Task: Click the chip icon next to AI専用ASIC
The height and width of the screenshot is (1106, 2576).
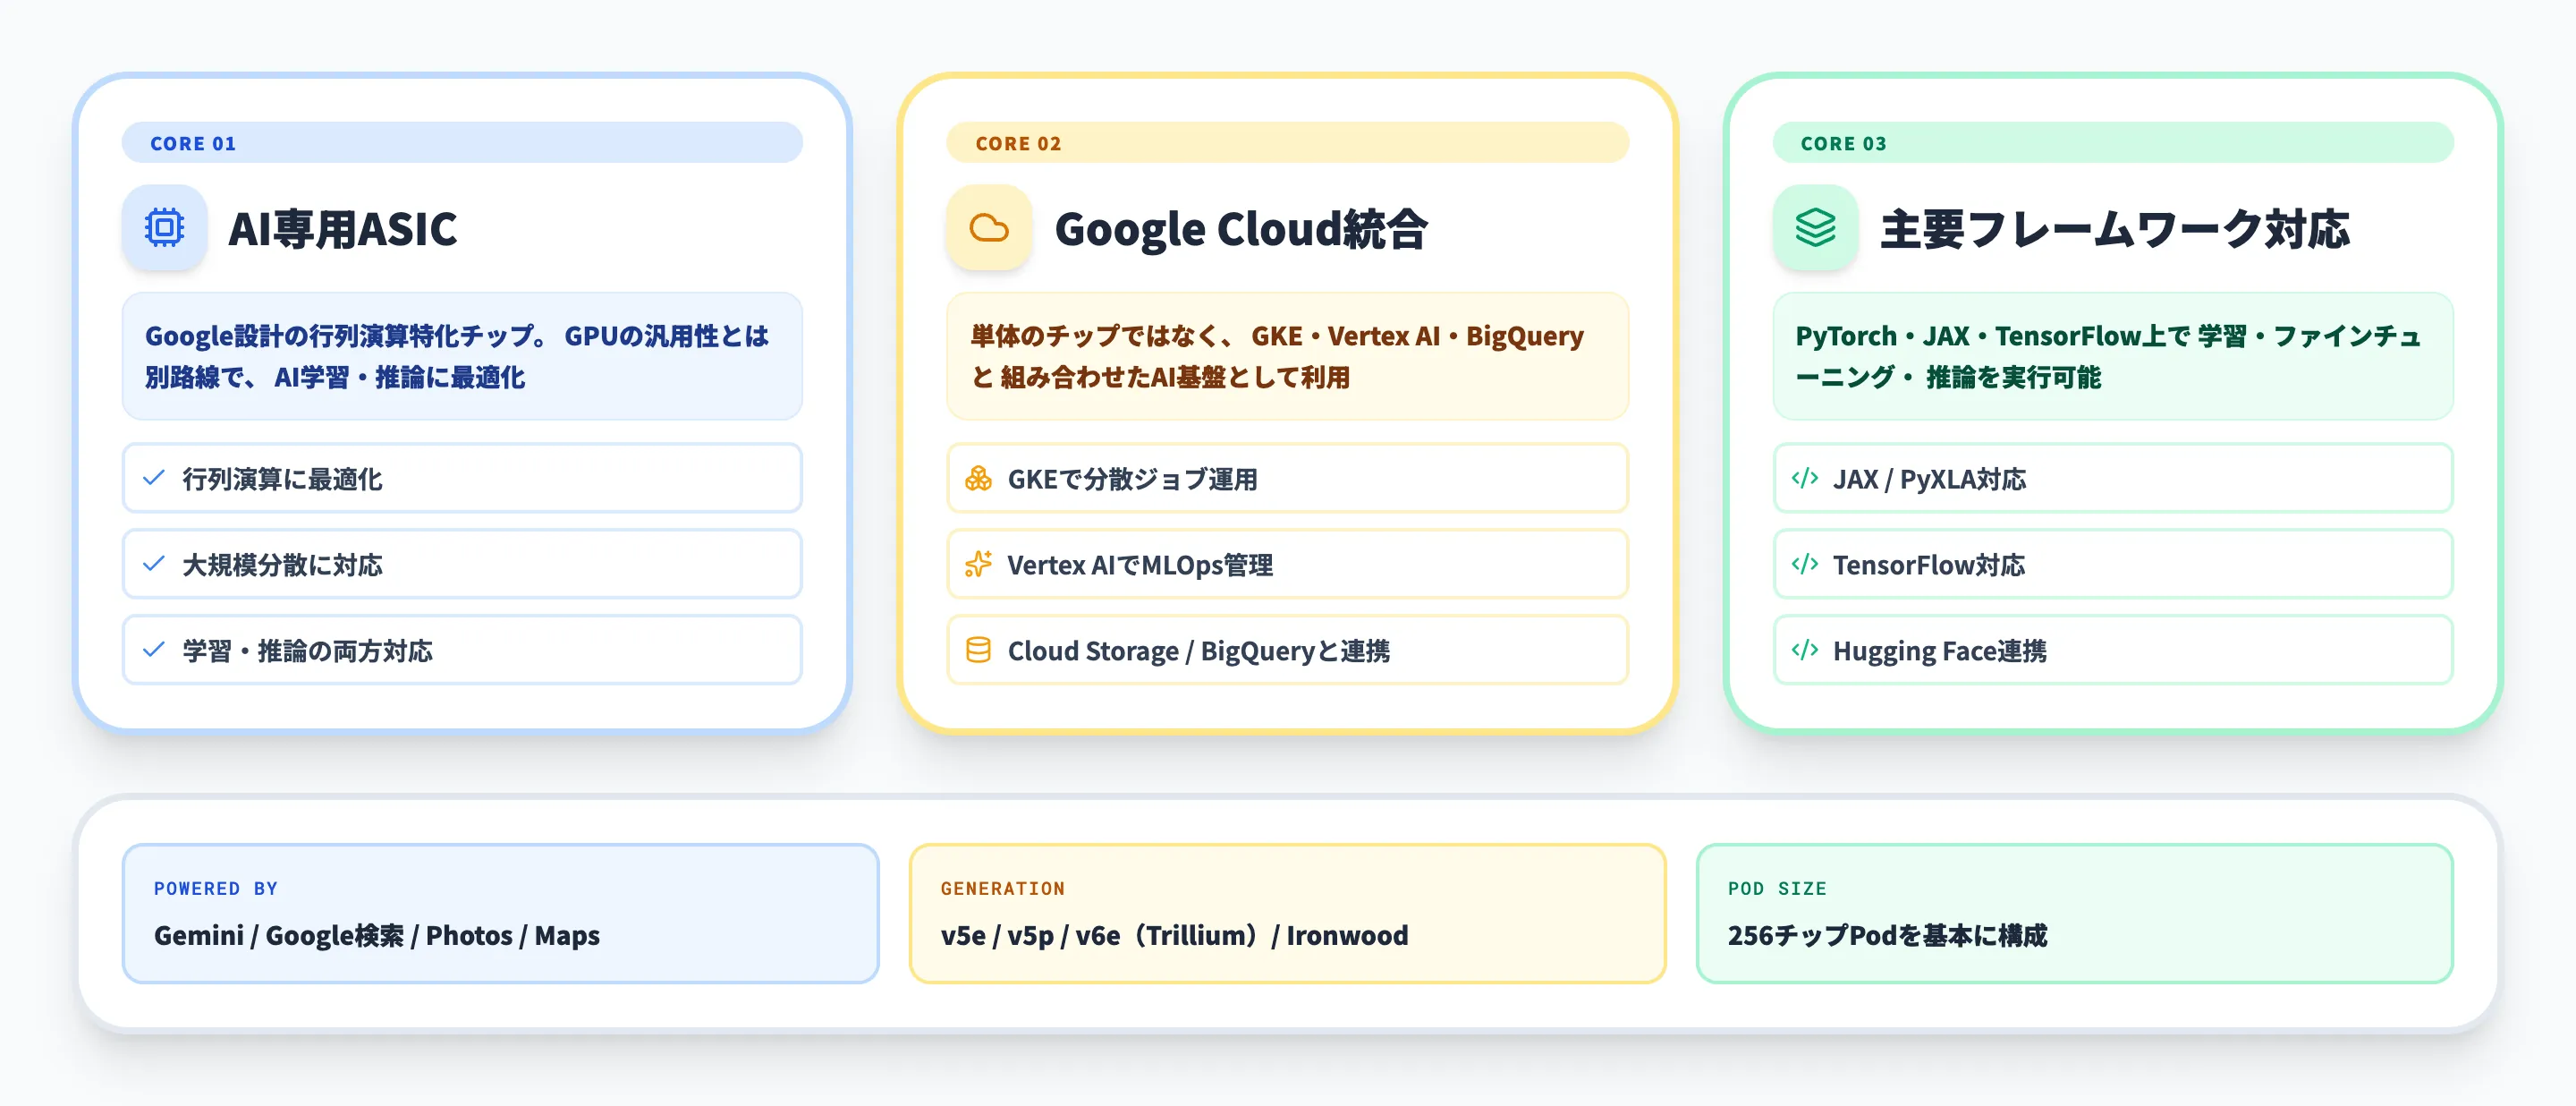Action: point(163,228)
